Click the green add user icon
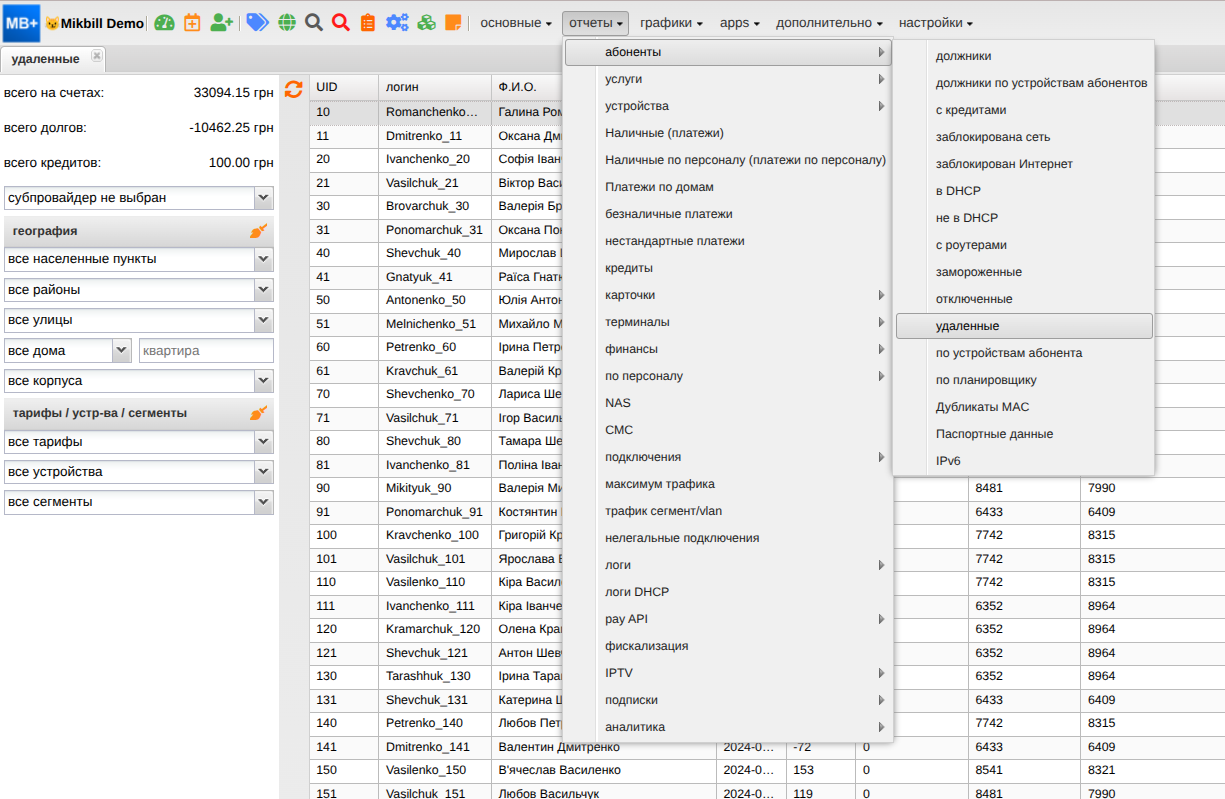 [x=221, y=22]
